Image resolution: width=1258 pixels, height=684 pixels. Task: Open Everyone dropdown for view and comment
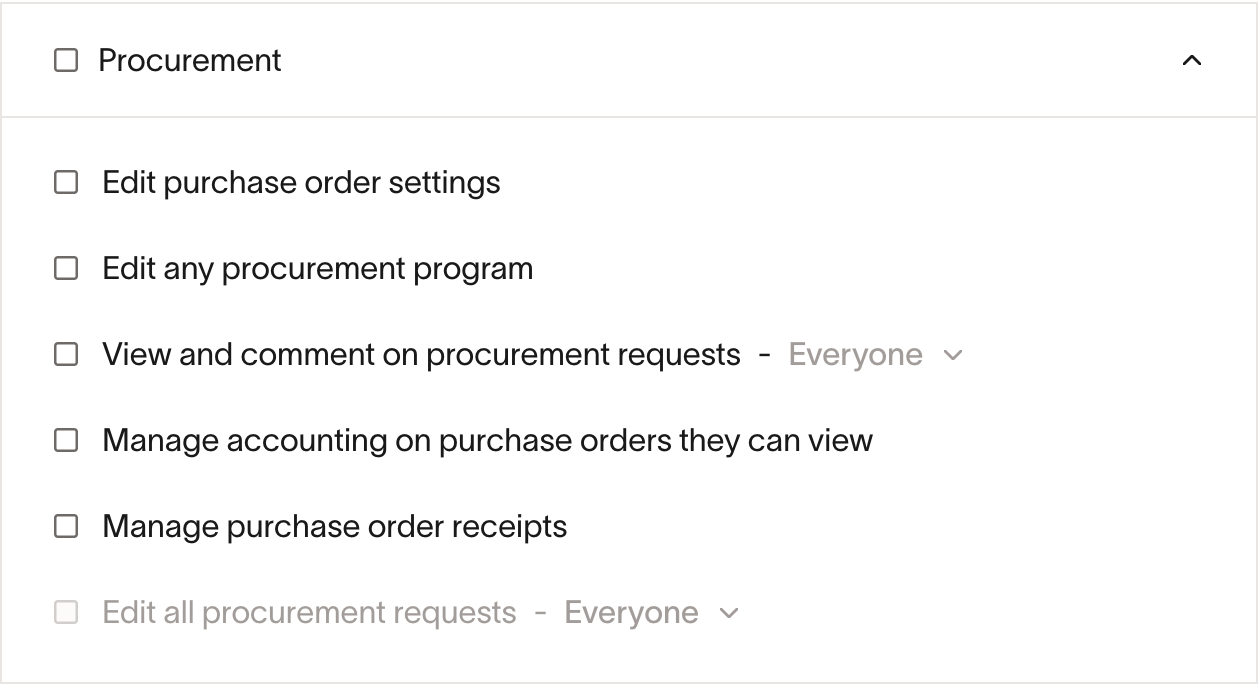[855, 355]
